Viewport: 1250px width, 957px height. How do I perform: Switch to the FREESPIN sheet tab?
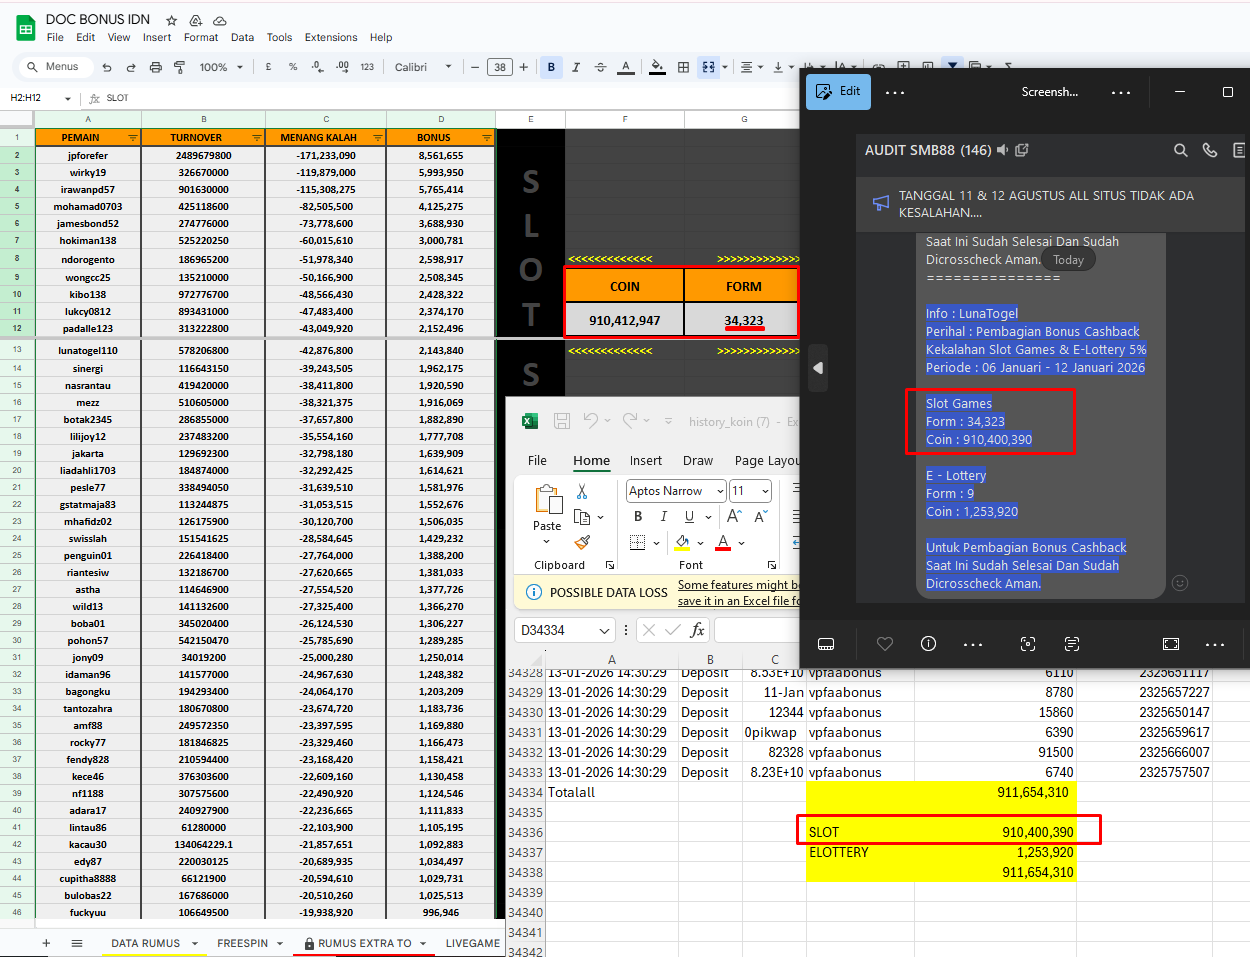point(242,943)
